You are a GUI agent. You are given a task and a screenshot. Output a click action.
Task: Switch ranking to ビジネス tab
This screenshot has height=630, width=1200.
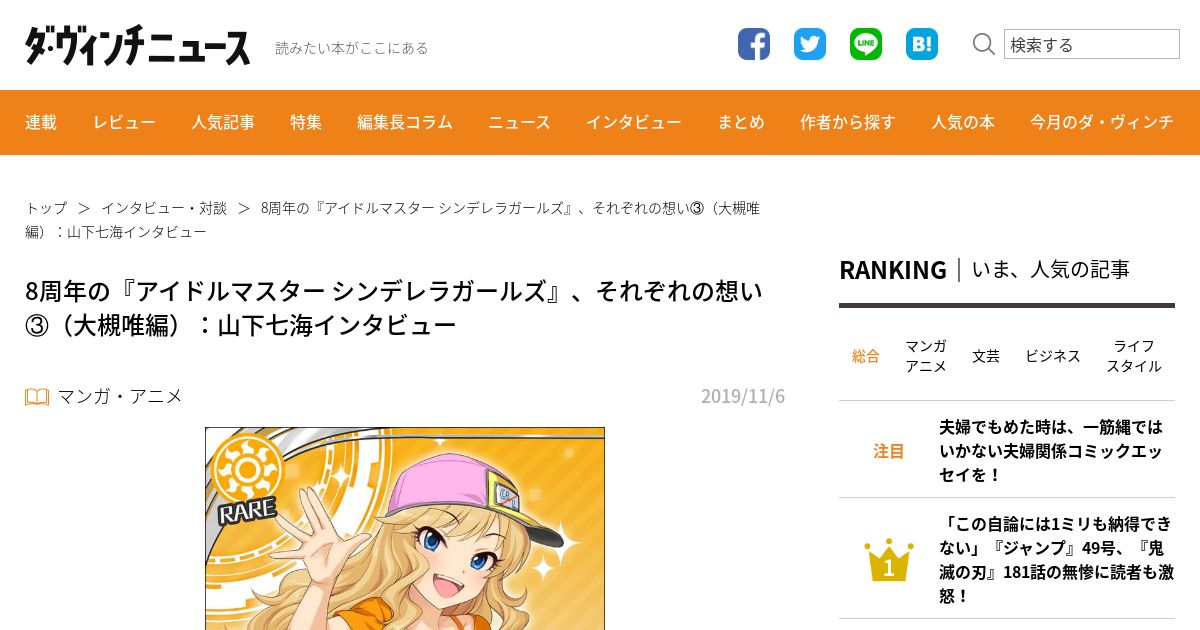click(1053, 356)
